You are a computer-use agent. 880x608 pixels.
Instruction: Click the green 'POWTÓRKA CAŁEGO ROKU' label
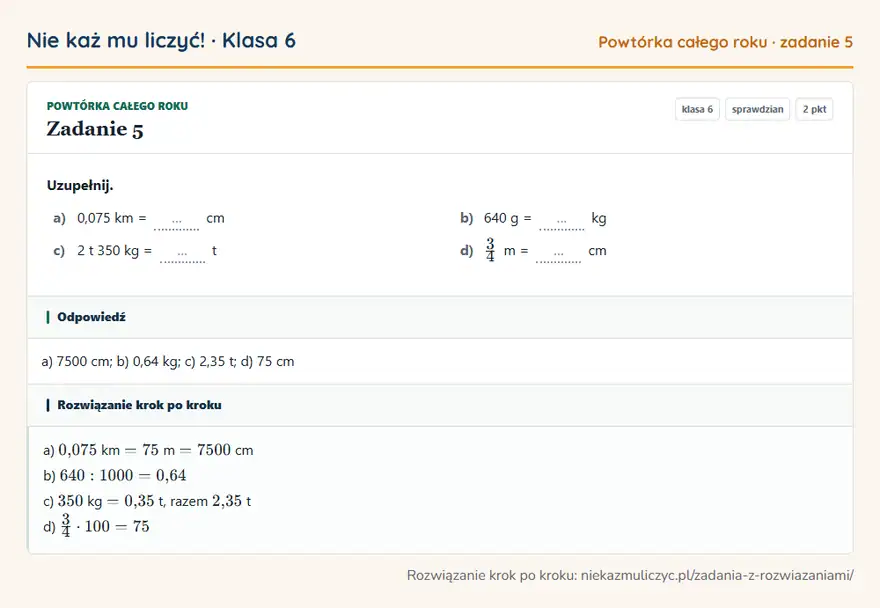[x=117, y=106]
